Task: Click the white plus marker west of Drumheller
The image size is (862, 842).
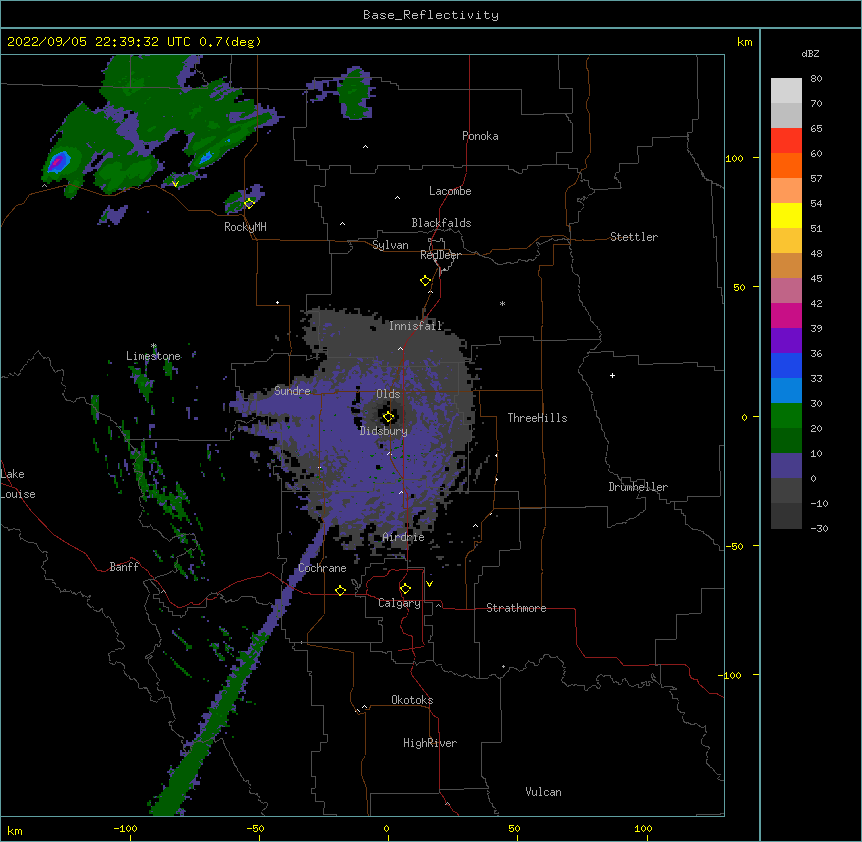Action: [x=612, y=375]
